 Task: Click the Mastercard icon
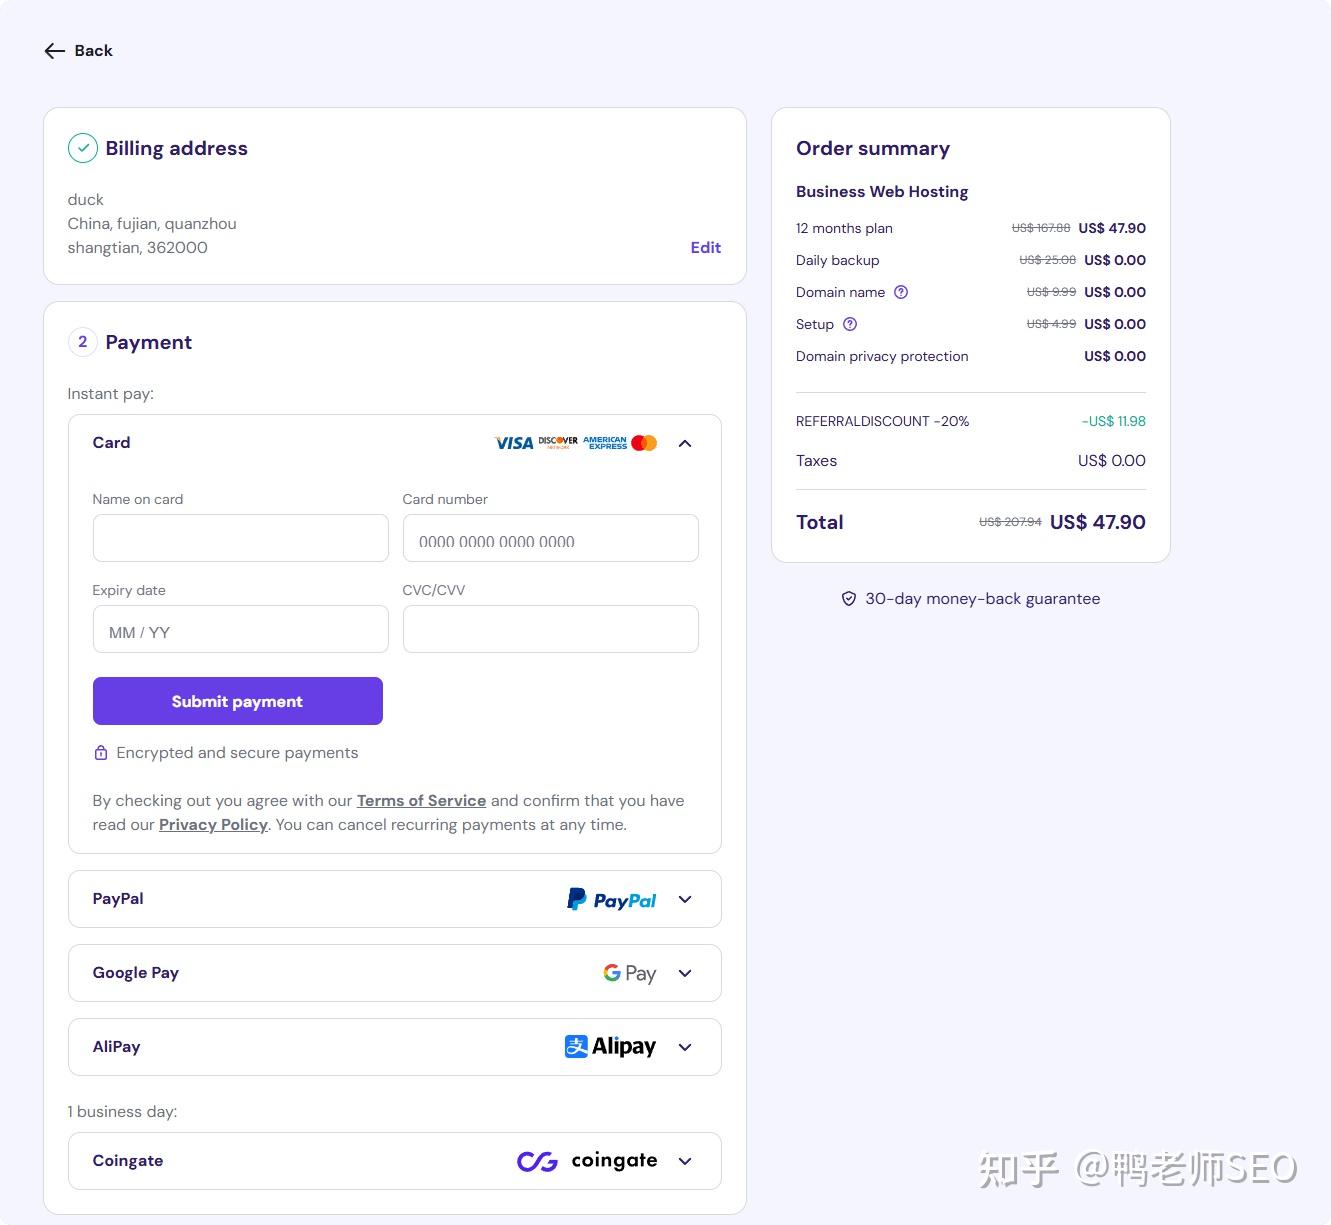point(644,442)
